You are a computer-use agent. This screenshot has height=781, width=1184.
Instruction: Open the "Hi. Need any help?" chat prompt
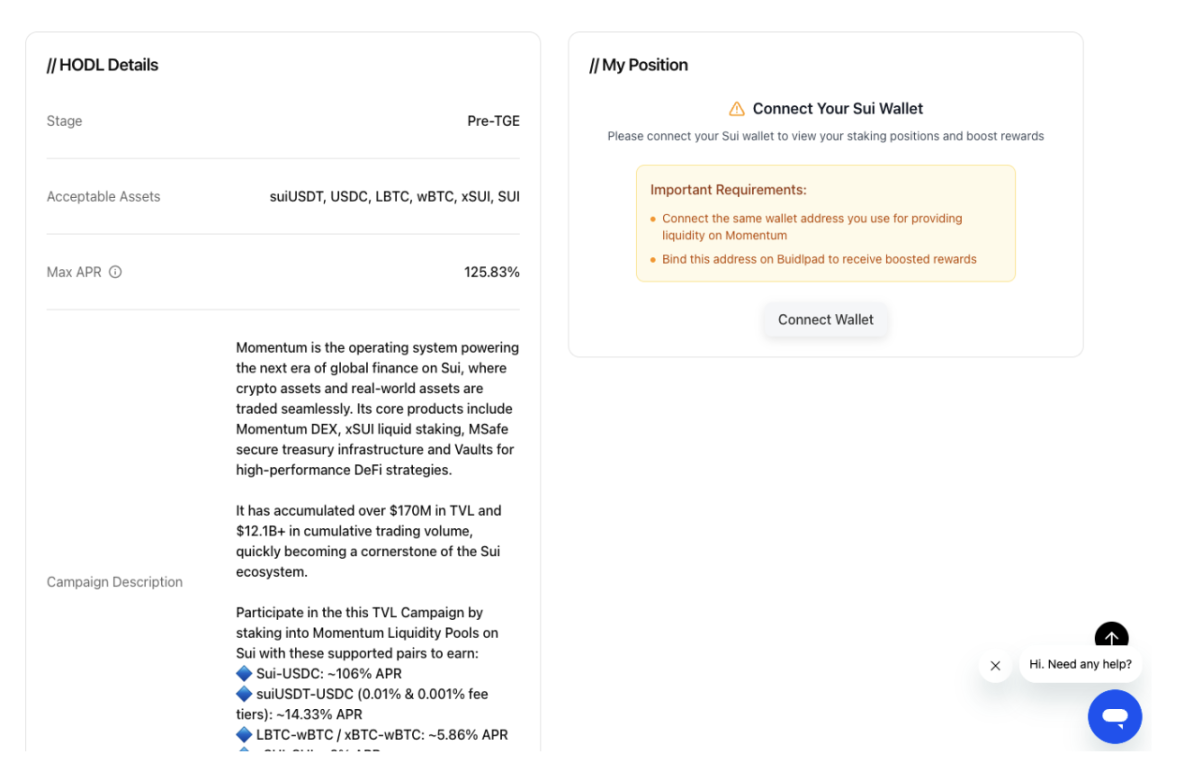coord(1080,664)
